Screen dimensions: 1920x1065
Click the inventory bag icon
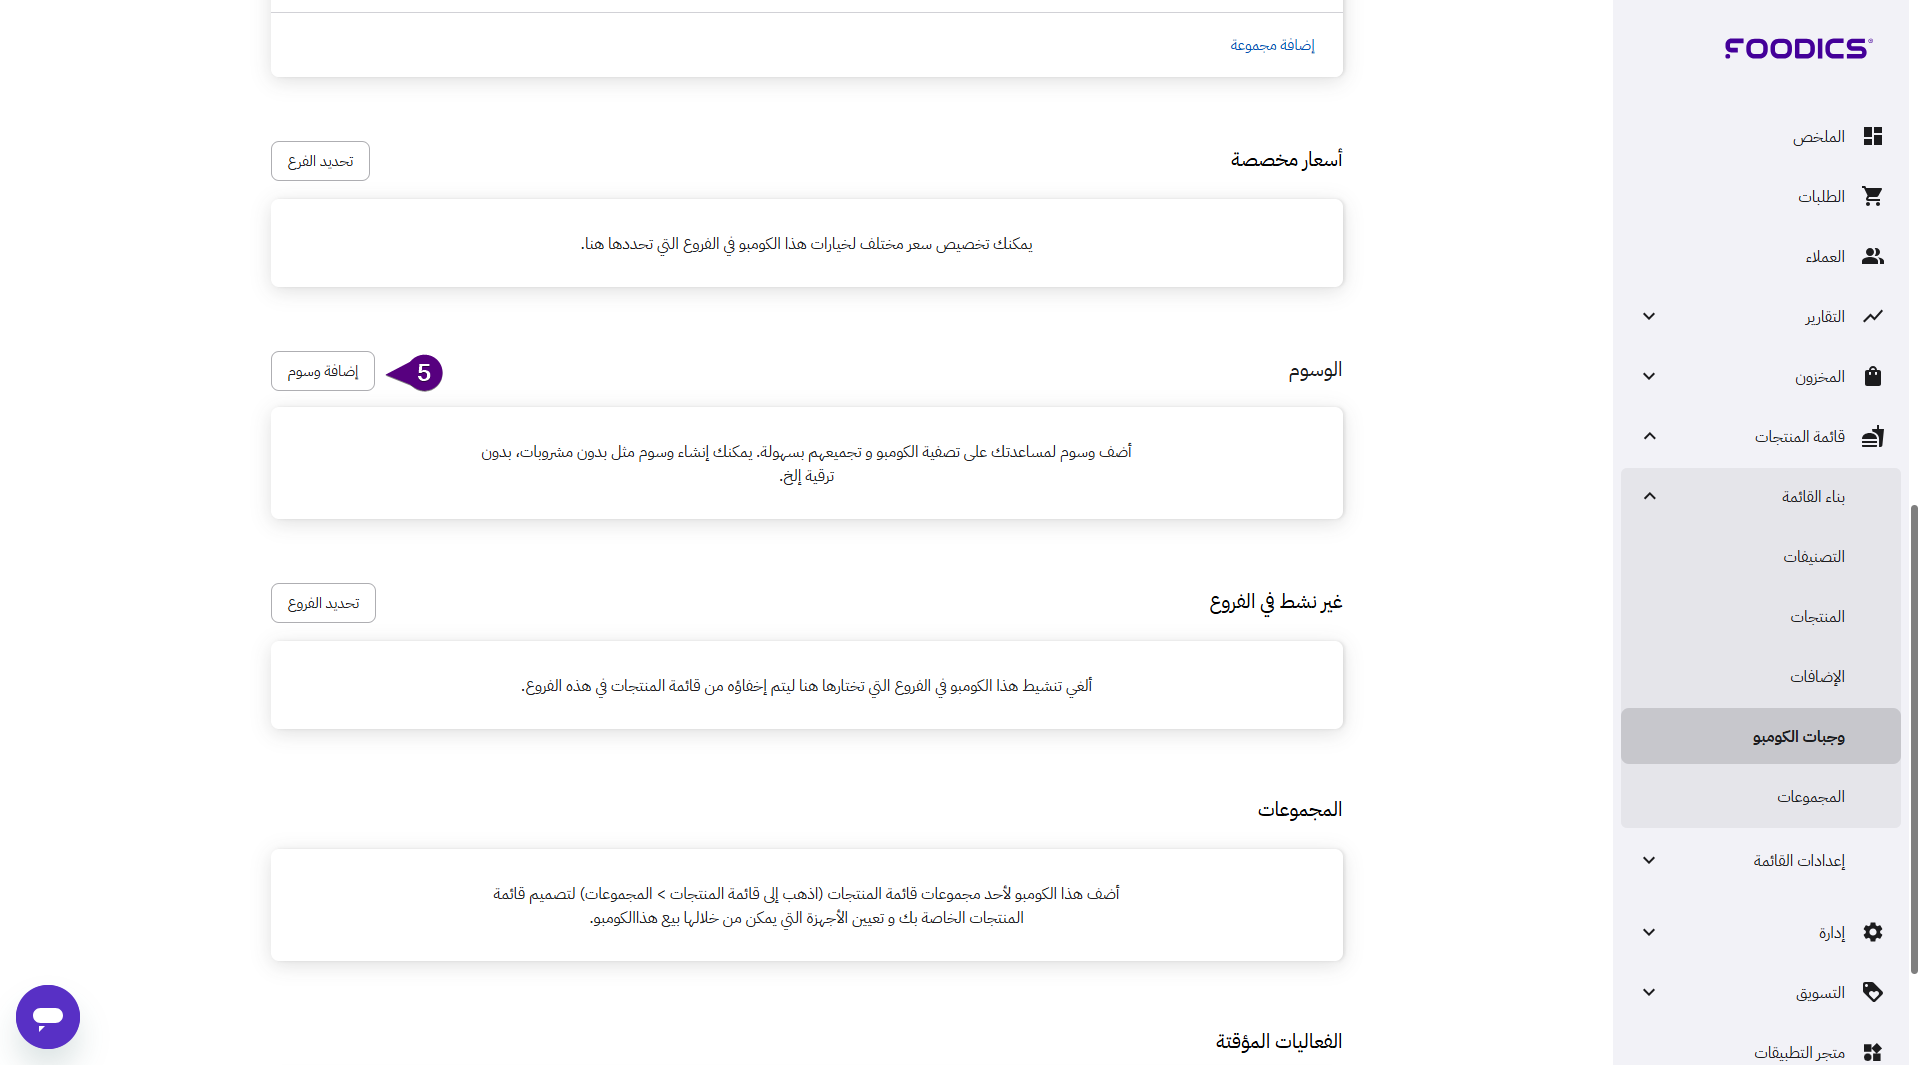(x=1872, y=377)
